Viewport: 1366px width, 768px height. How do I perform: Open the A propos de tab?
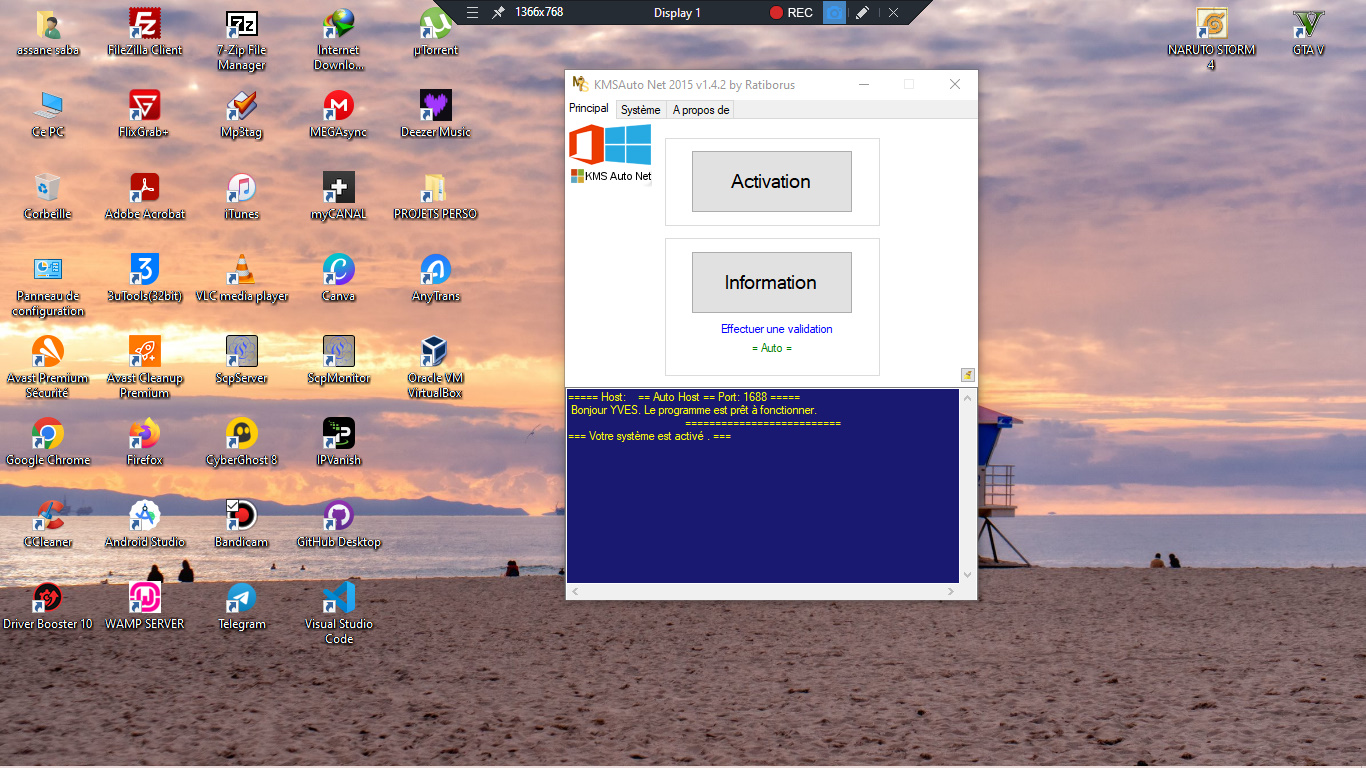click(701, 110)
